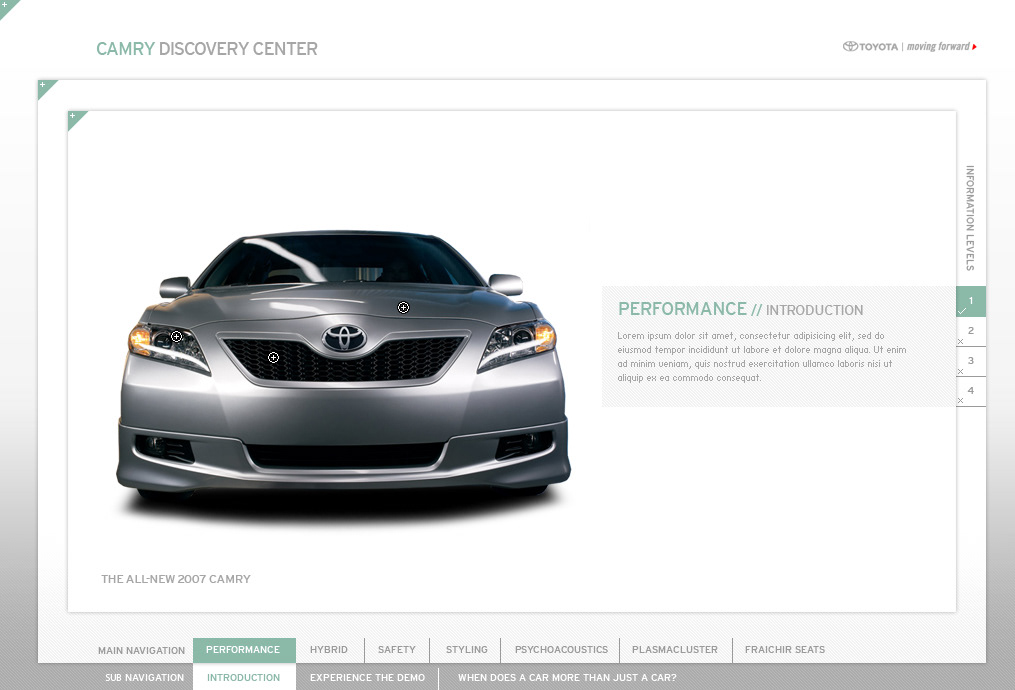This screenshot has width=1015, height=690.
Task: Open Experience the Demo
Action: click(367, 678)
